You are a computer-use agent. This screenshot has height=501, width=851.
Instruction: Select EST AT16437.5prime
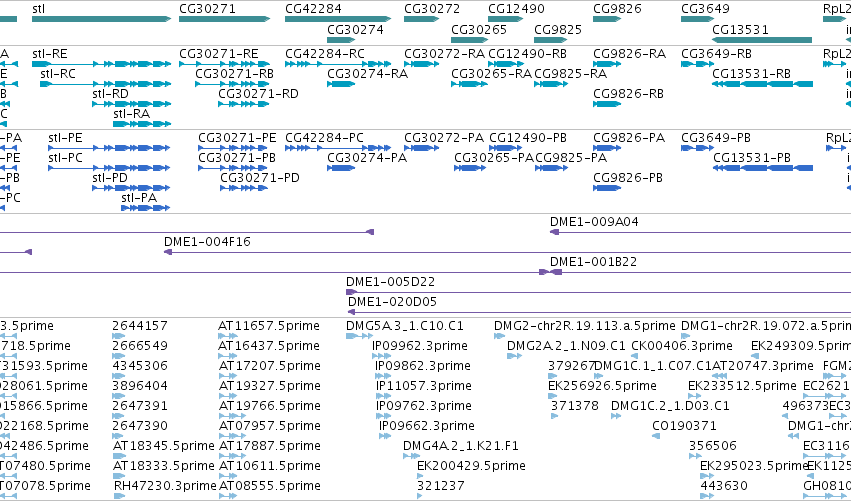[269, 346]
